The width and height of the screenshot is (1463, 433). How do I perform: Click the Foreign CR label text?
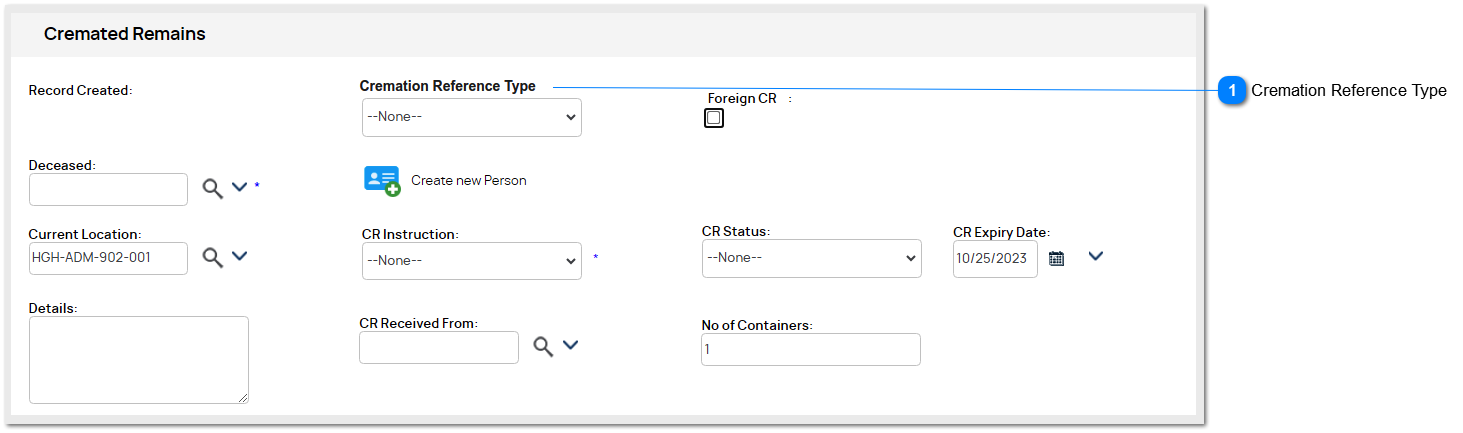click(742, 99)
